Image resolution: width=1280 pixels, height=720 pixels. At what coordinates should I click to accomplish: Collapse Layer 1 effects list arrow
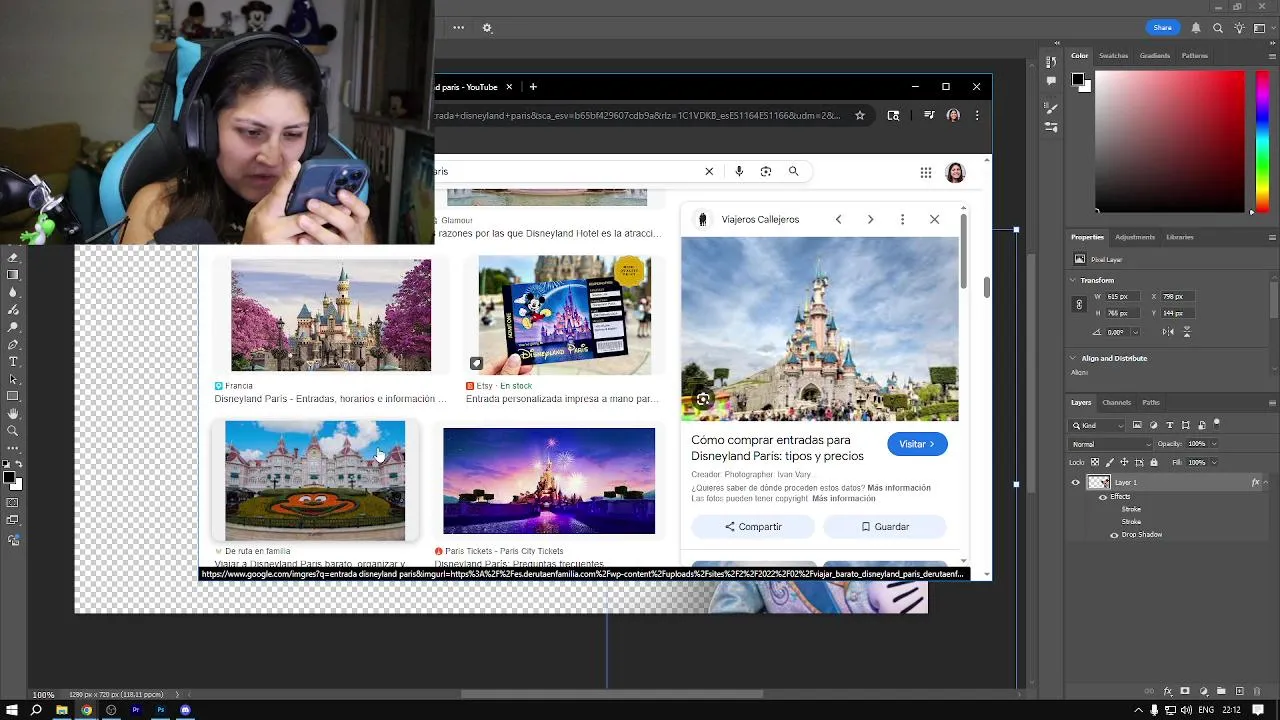(1266, 482)
